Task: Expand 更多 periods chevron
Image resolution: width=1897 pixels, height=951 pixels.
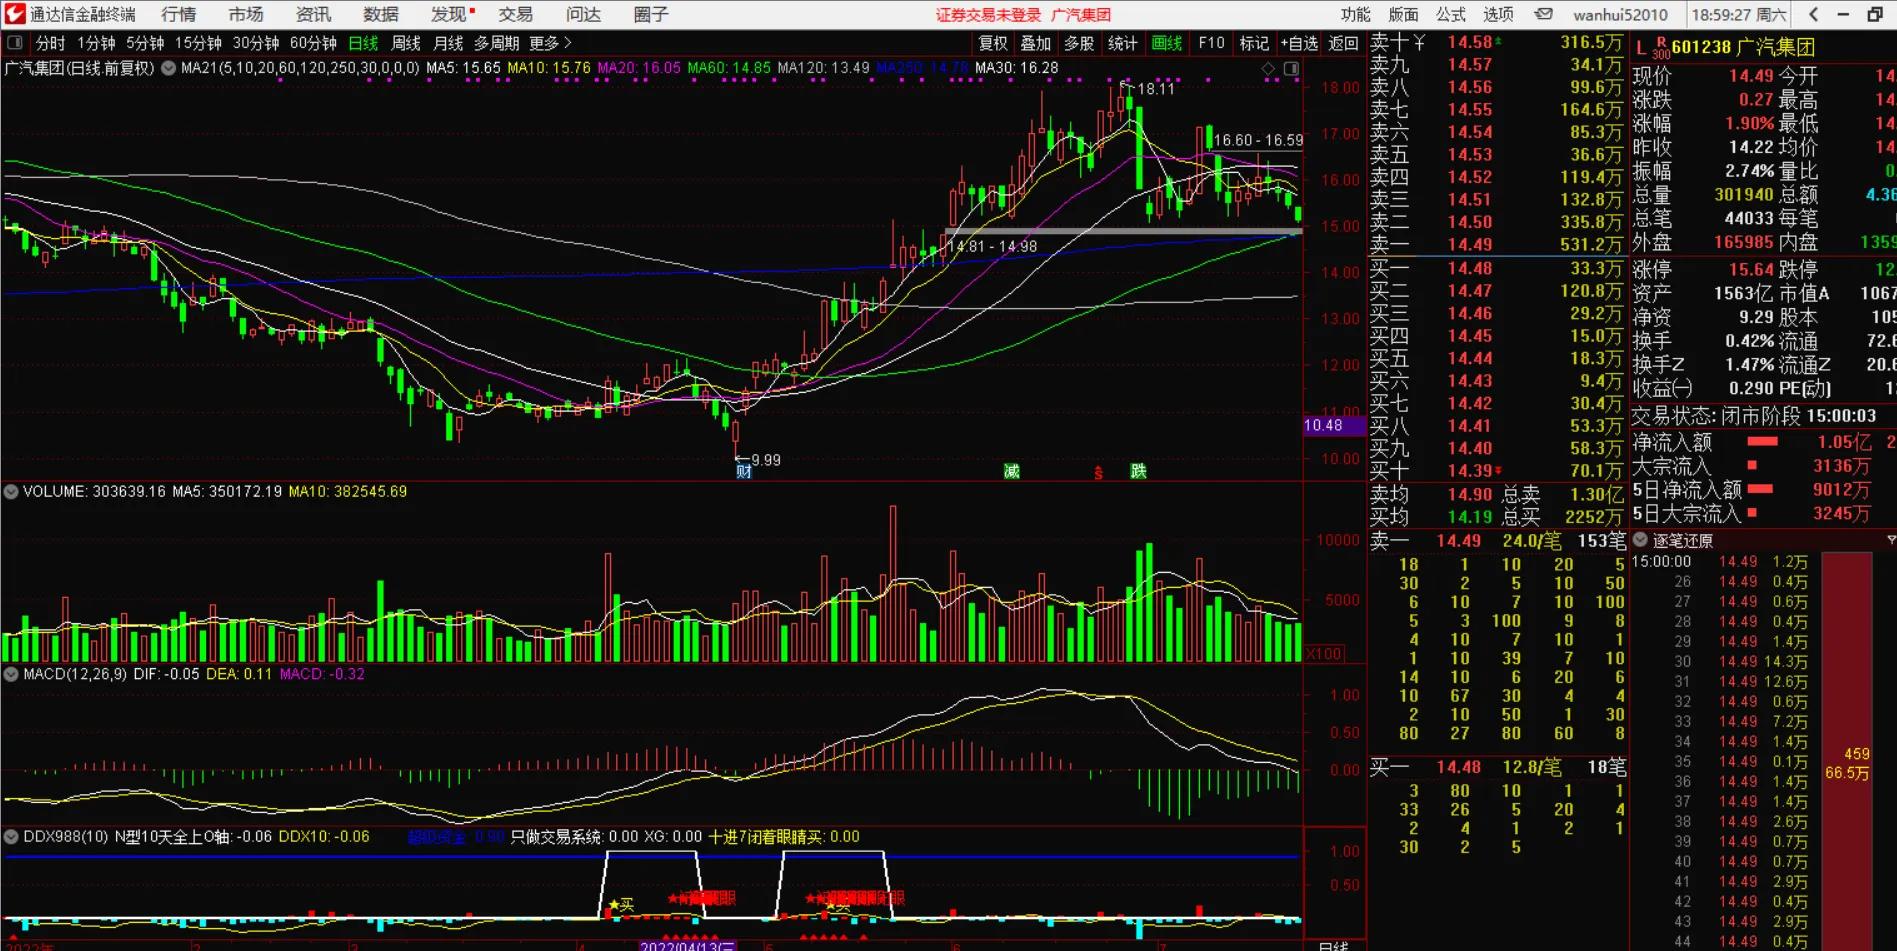Action: [x=550, y=43]
